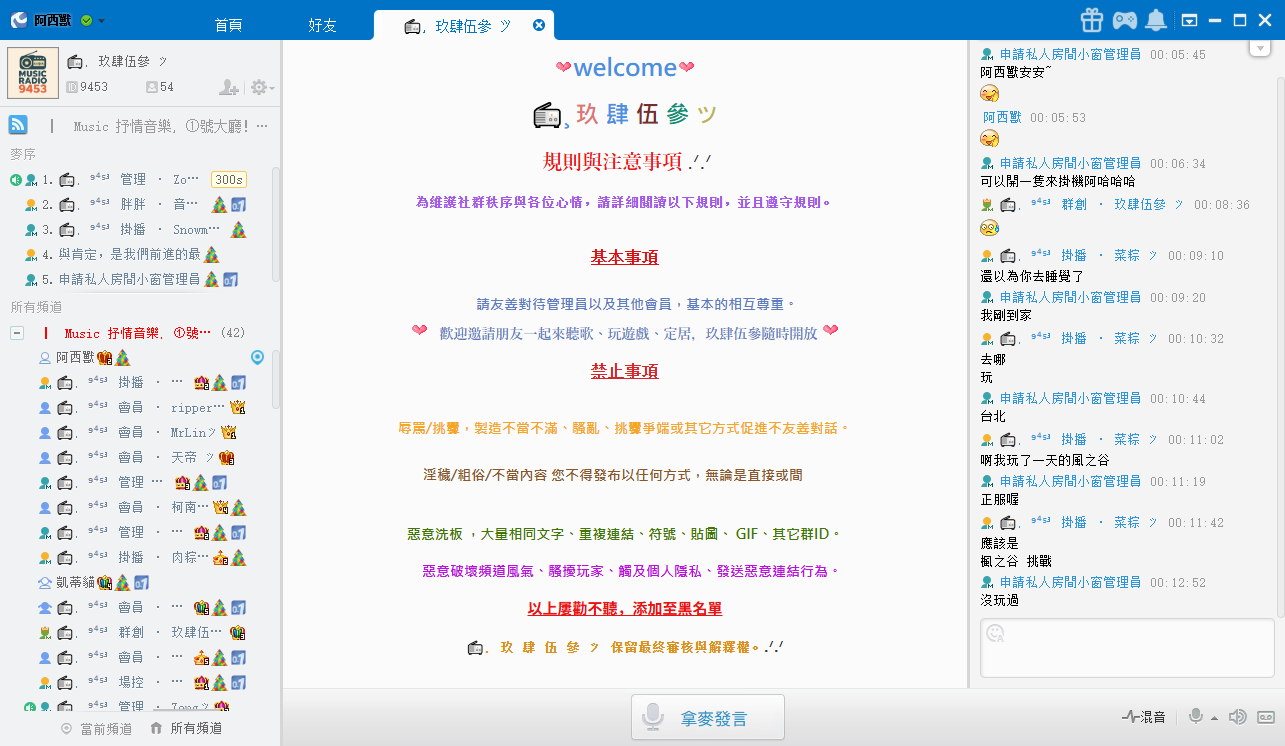Toggle the speaker mute icon
1285x746 pixels.
(x=1237, y=716)
